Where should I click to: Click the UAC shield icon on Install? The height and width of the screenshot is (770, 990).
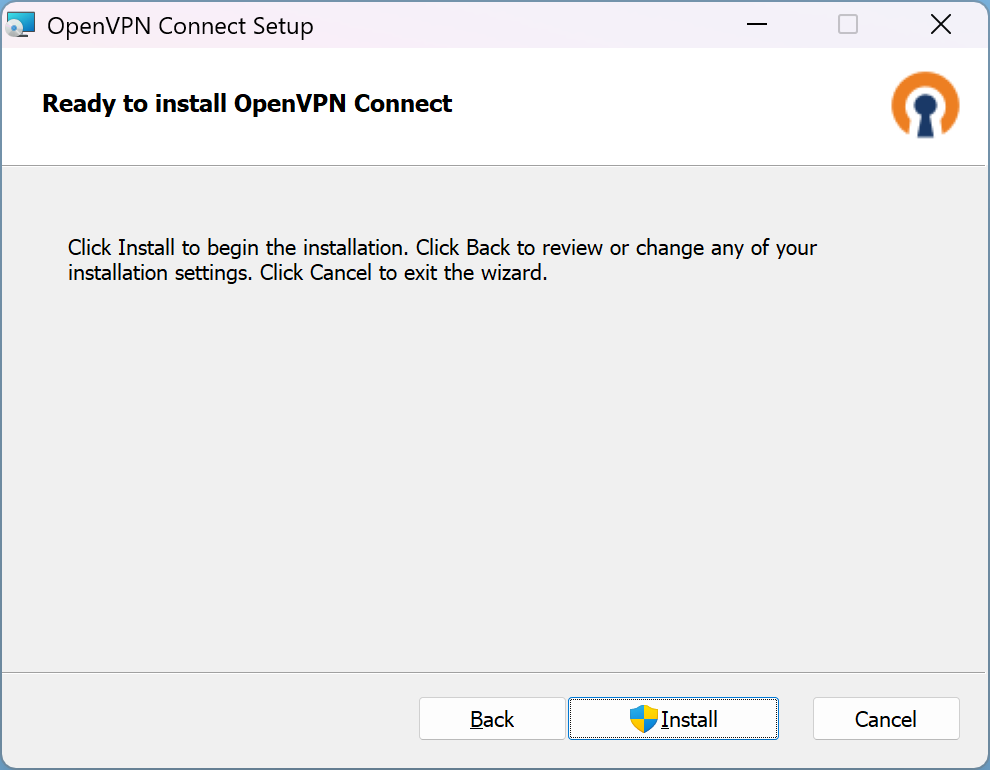(x=643, y=719)
